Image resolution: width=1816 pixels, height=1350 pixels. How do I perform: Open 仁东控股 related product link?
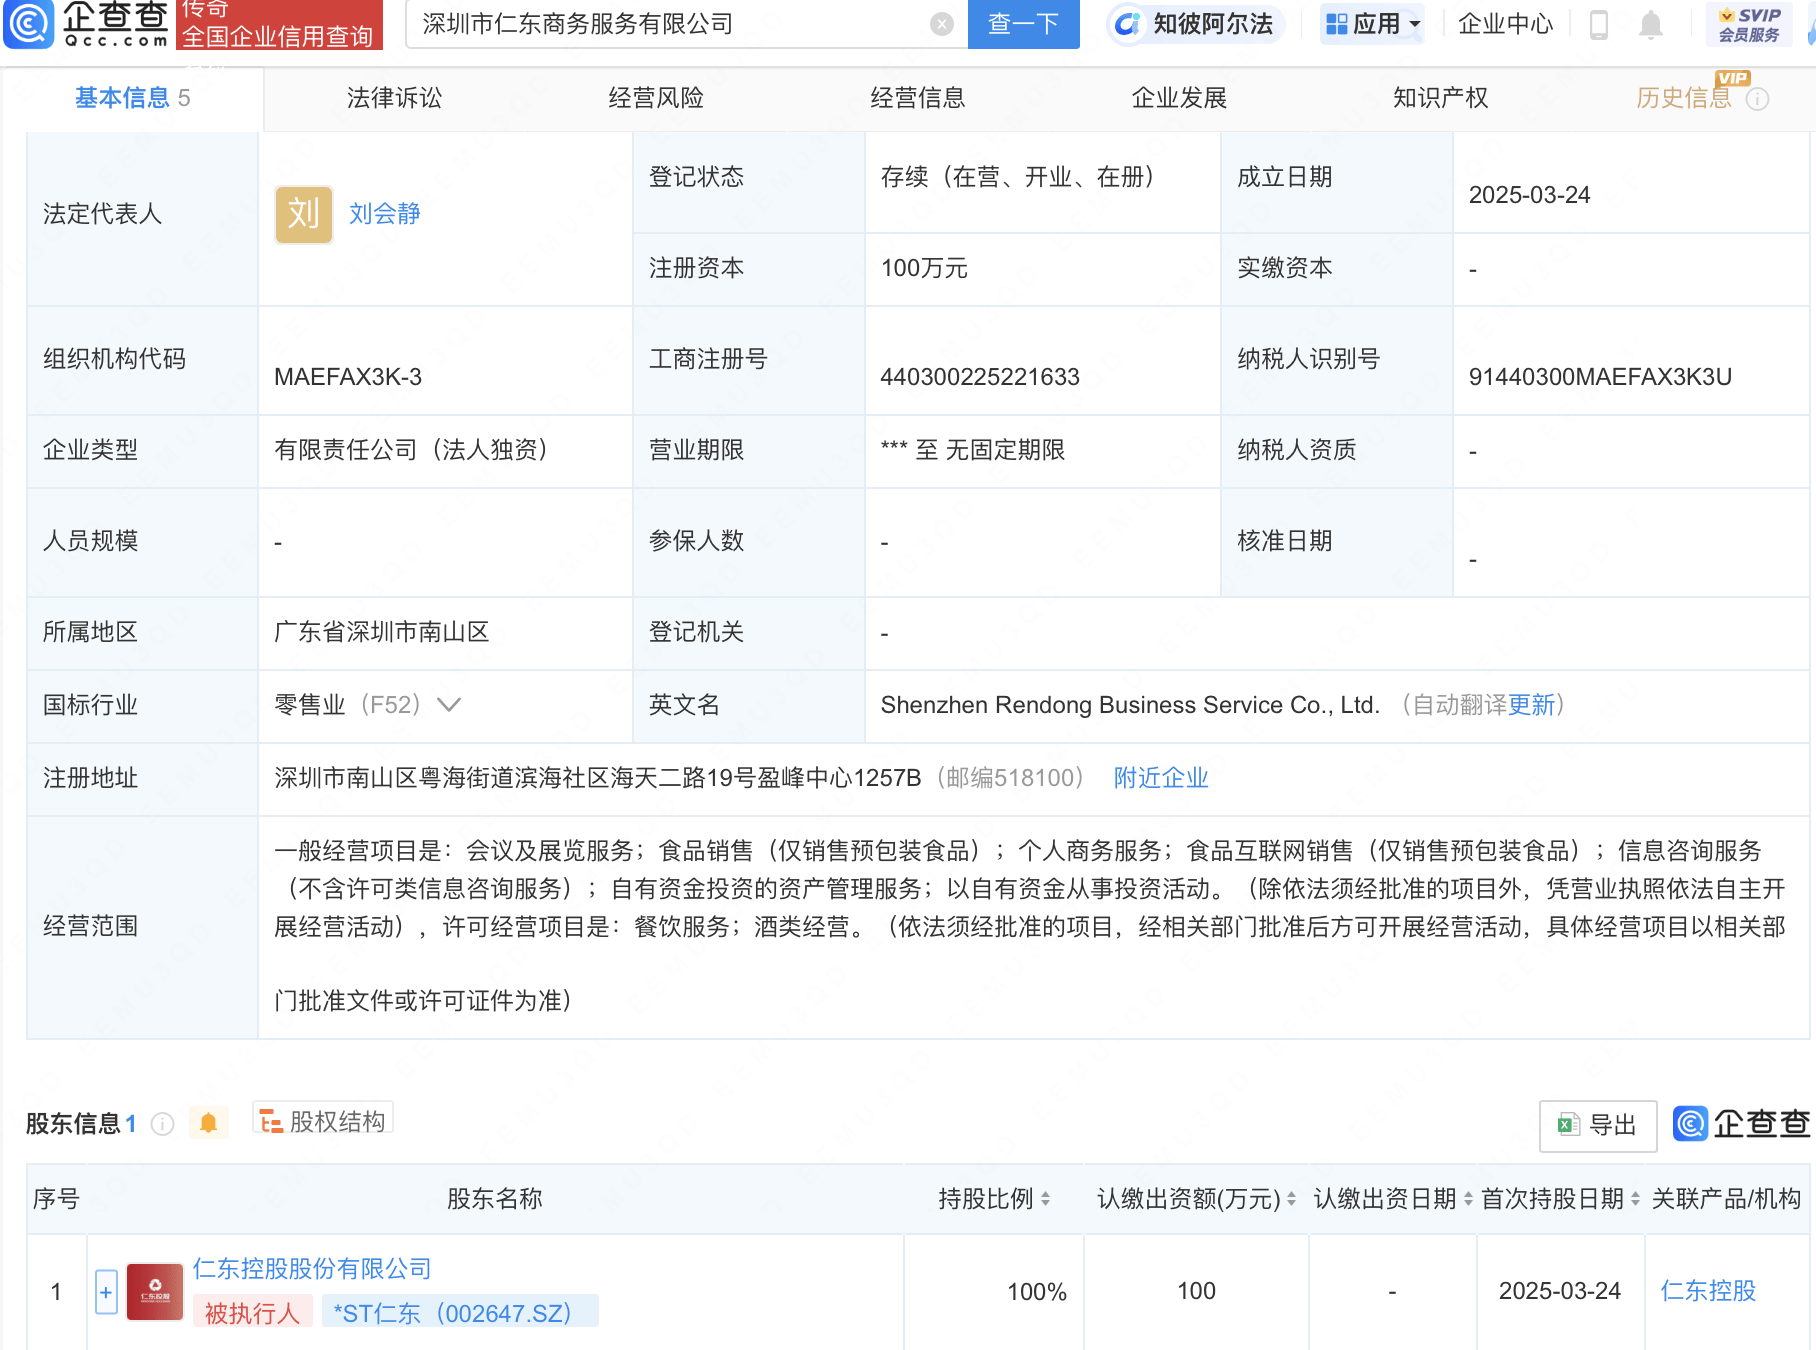pyautogui.click(x=1708, y=1291)
